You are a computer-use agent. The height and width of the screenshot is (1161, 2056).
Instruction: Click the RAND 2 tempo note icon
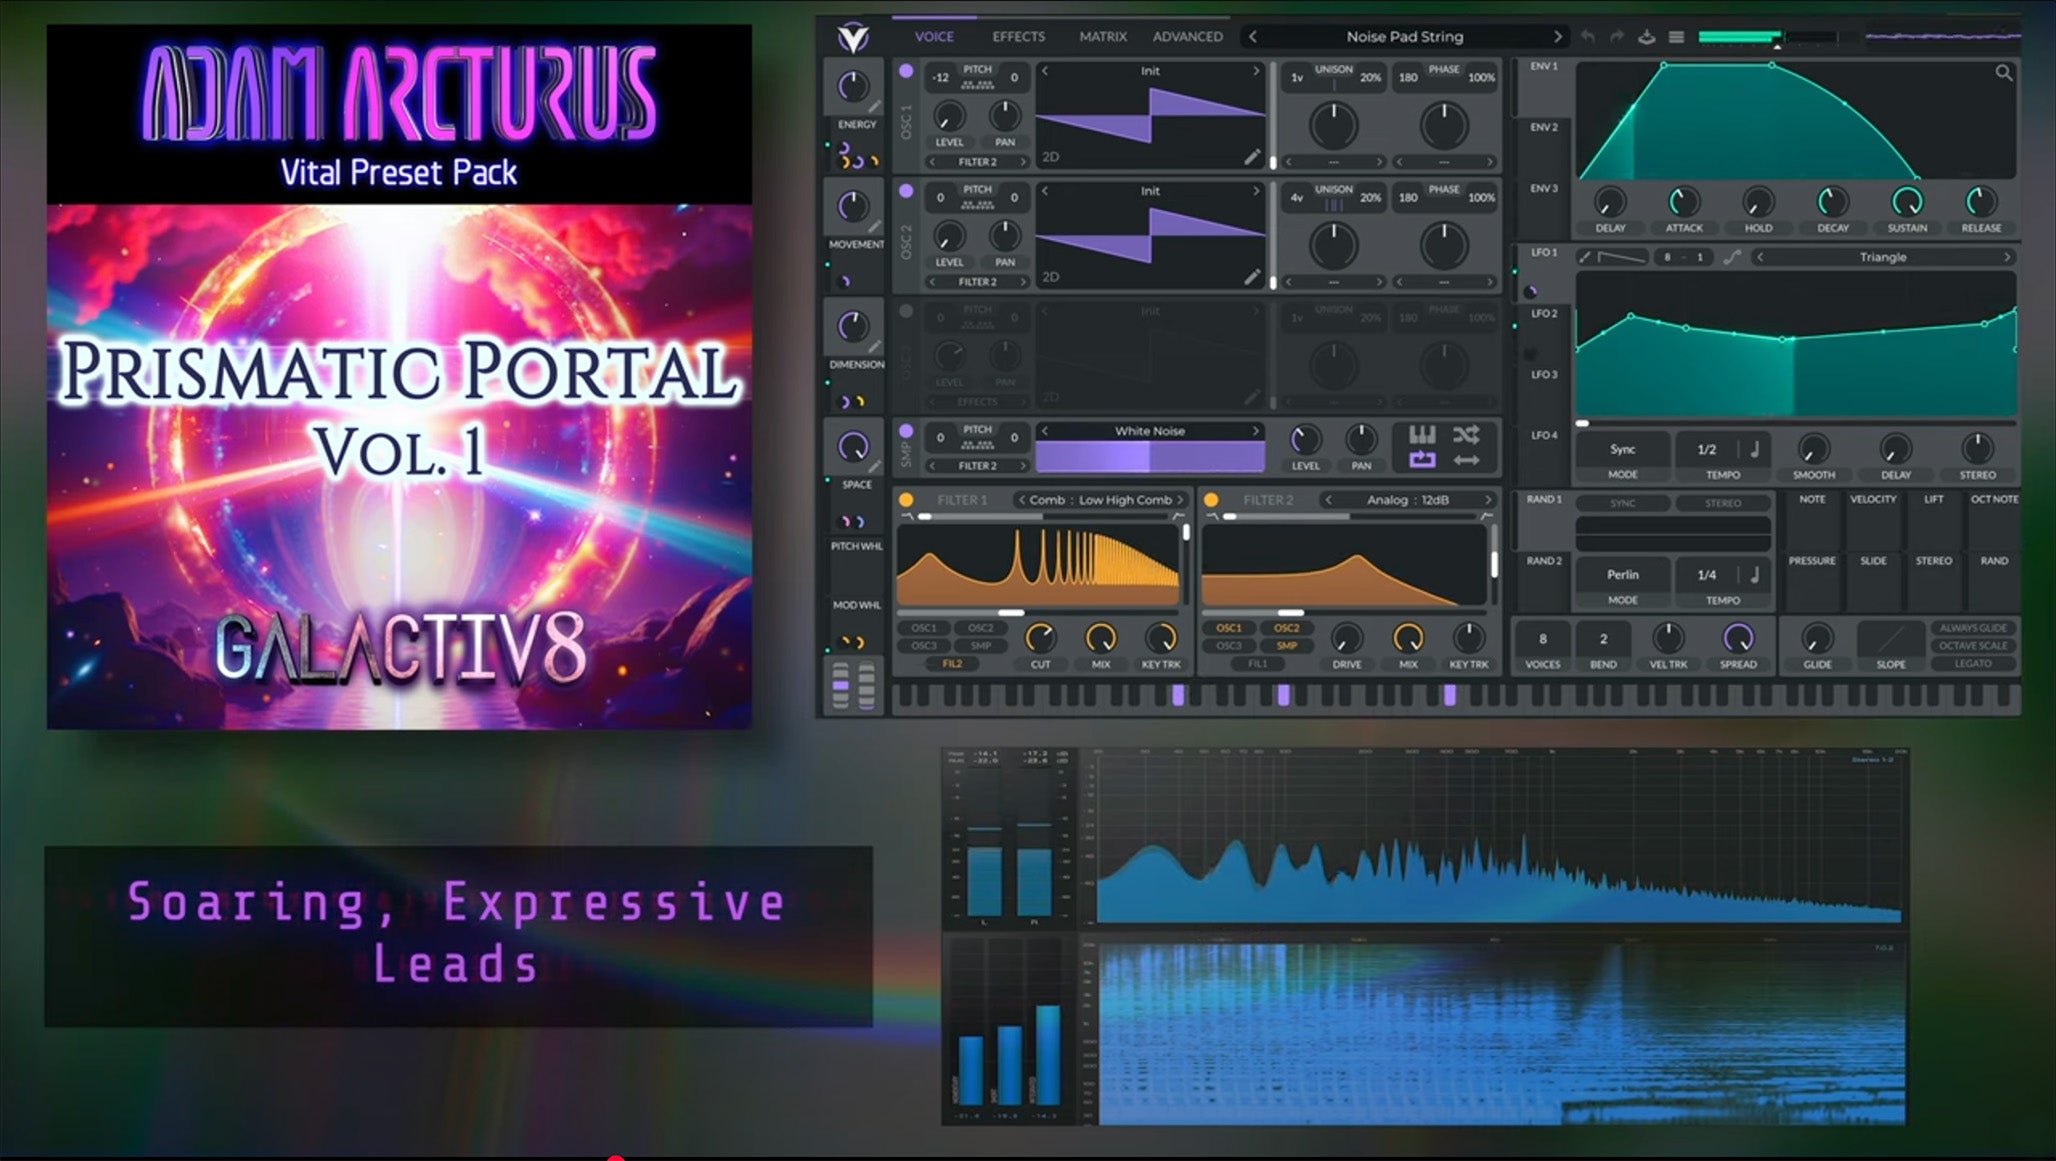coord(1754,574)
